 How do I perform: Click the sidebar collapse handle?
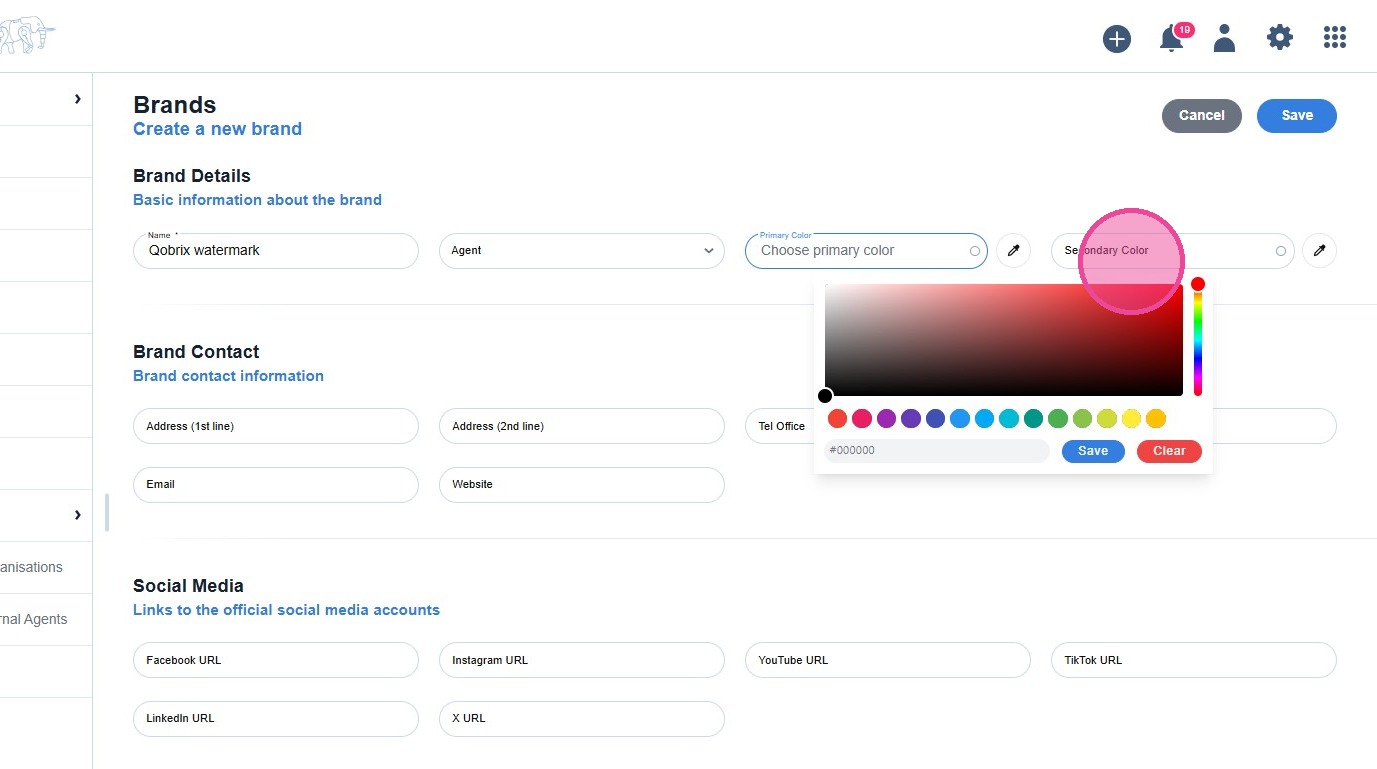click(107, 512)
